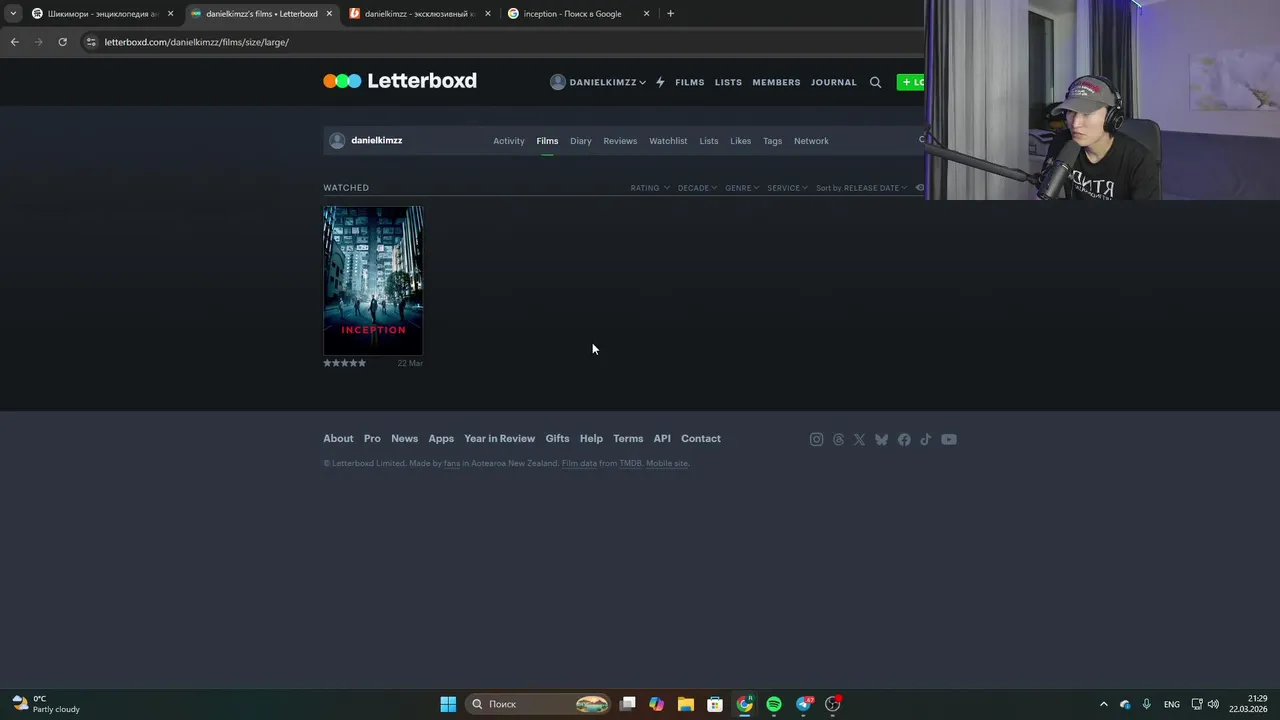Show hidden system tray icons chevron
This screenshot has width=1280, height=720.
1103,704
